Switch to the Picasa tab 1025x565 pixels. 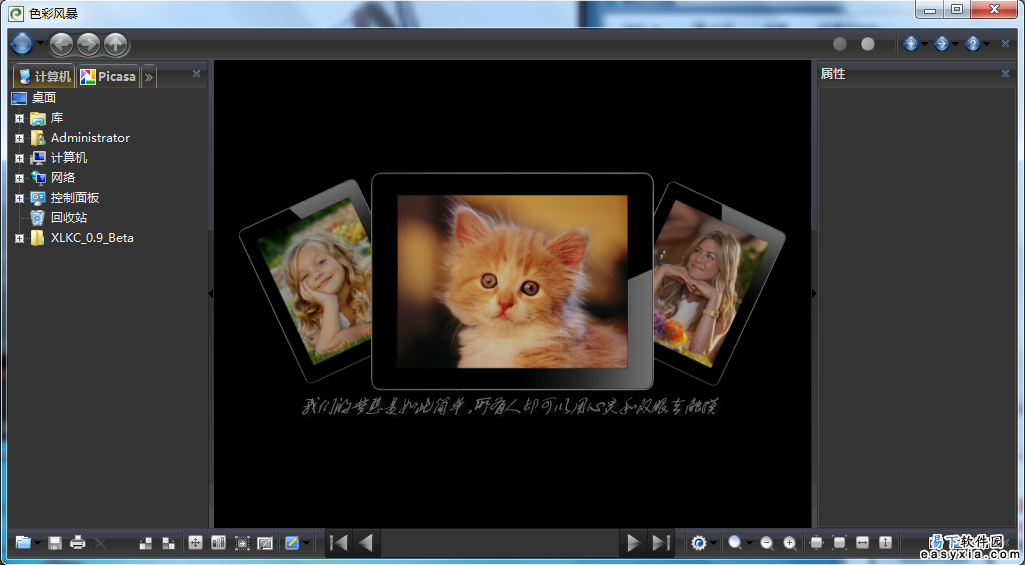[108, 76]
